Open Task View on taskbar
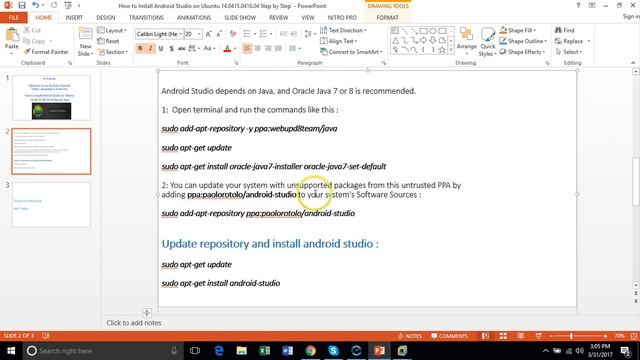The image size is (640, 360). coord(195,351)
